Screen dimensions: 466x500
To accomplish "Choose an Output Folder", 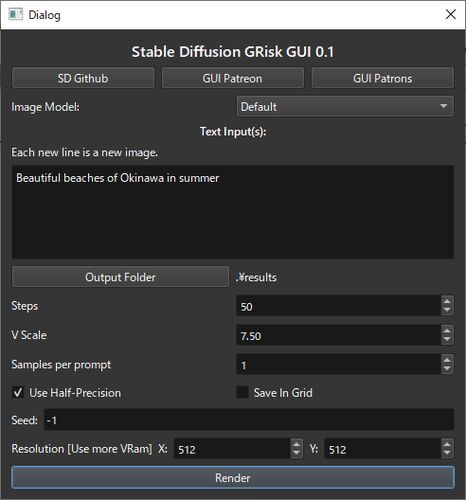I will 120,277.
